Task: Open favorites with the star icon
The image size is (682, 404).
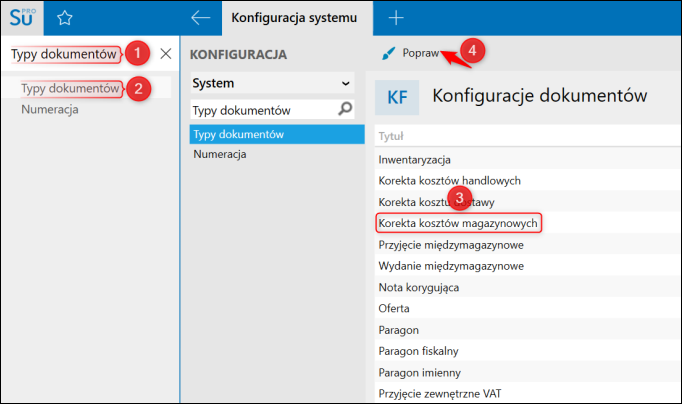Action: point(65,17)
